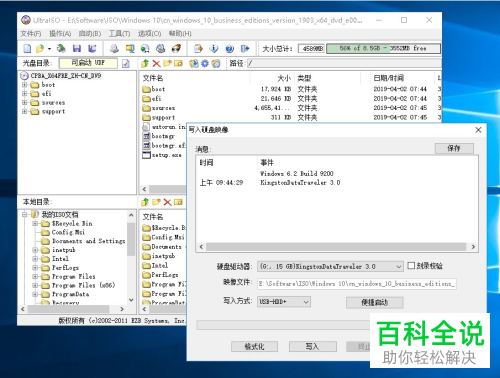Click the 格式化 button
This screenshot has width=500, height=378.
[254, 347]
